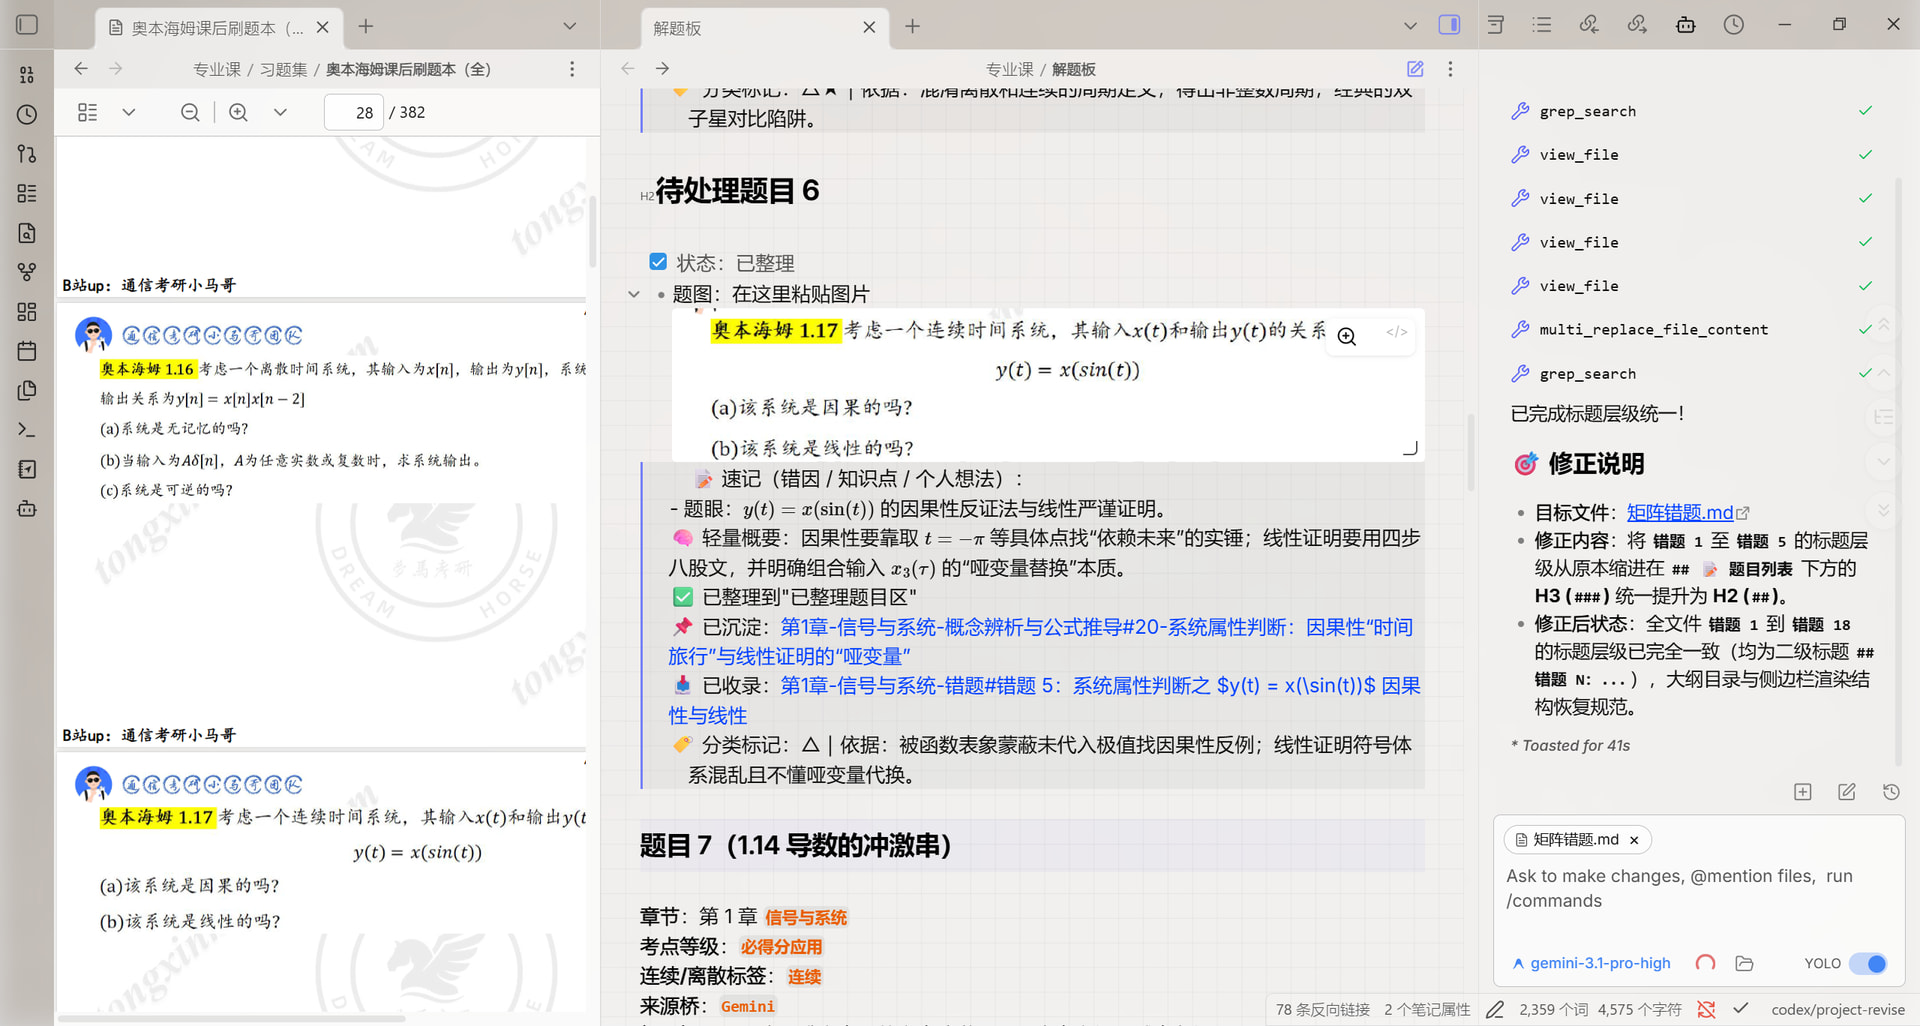The image size is (1920, 1026).
Task: Open the robot AI chat sidebar tab
Action: [1685, 25]
